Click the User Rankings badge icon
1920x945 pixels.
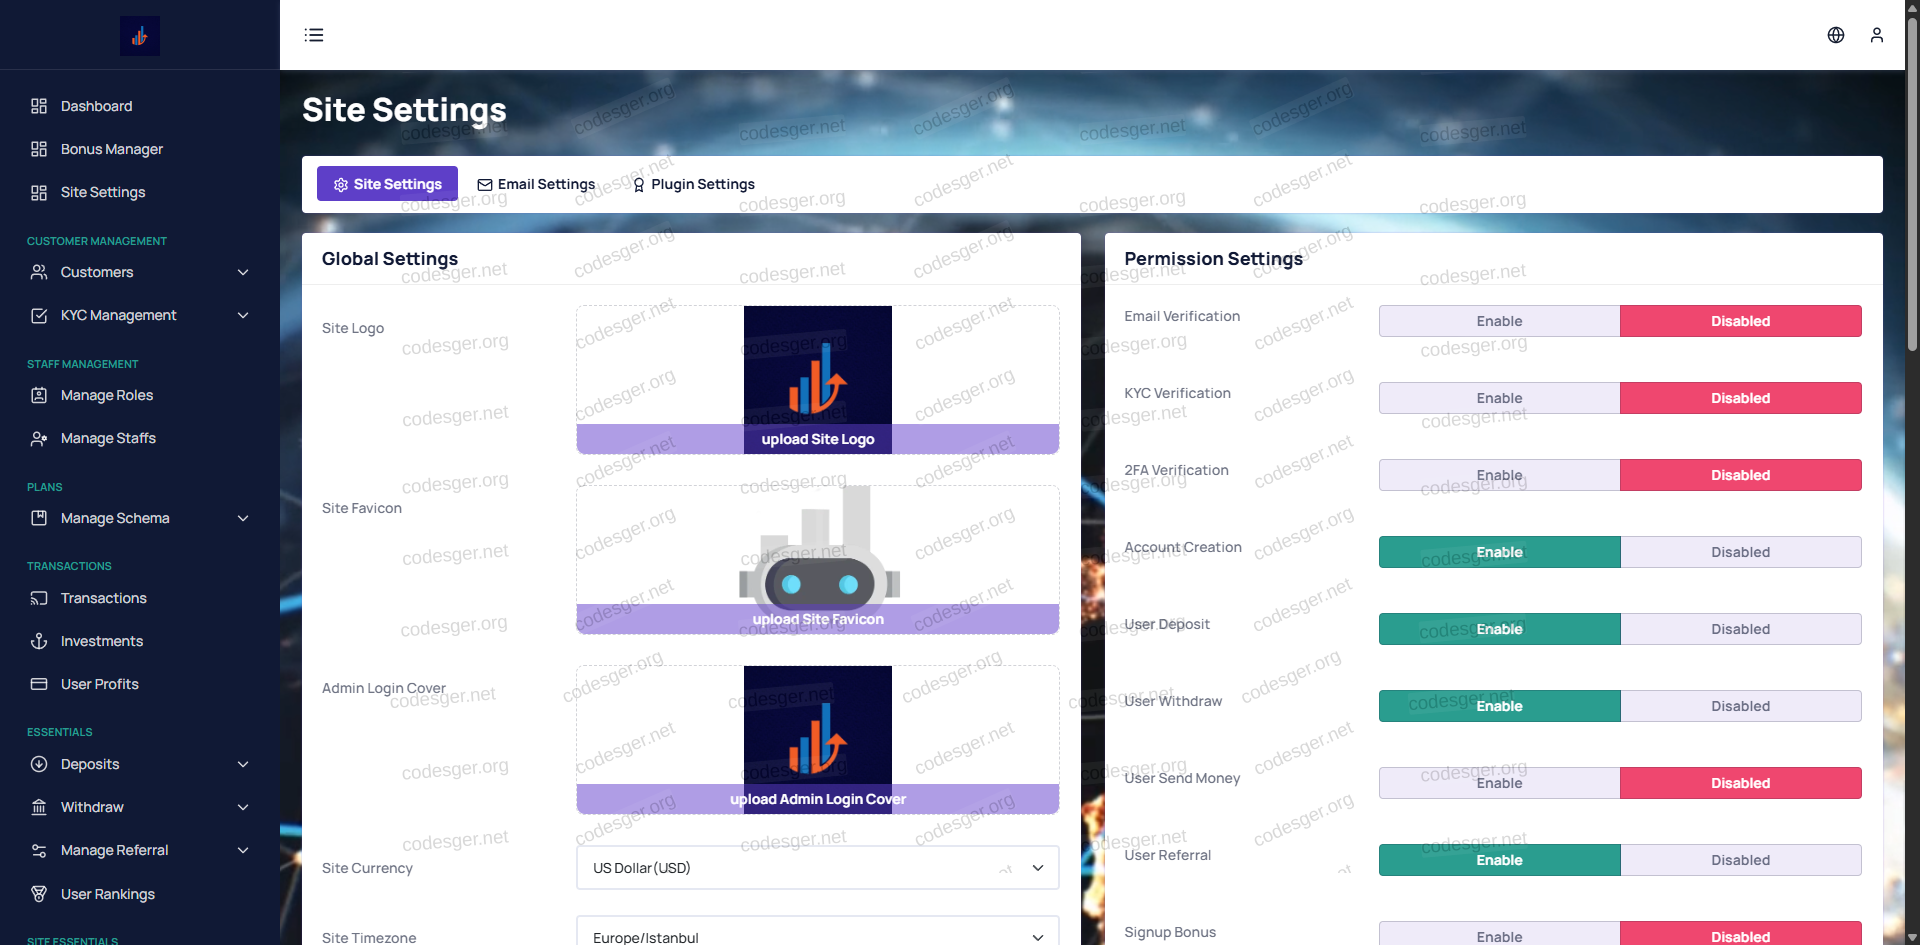point(39,894)
